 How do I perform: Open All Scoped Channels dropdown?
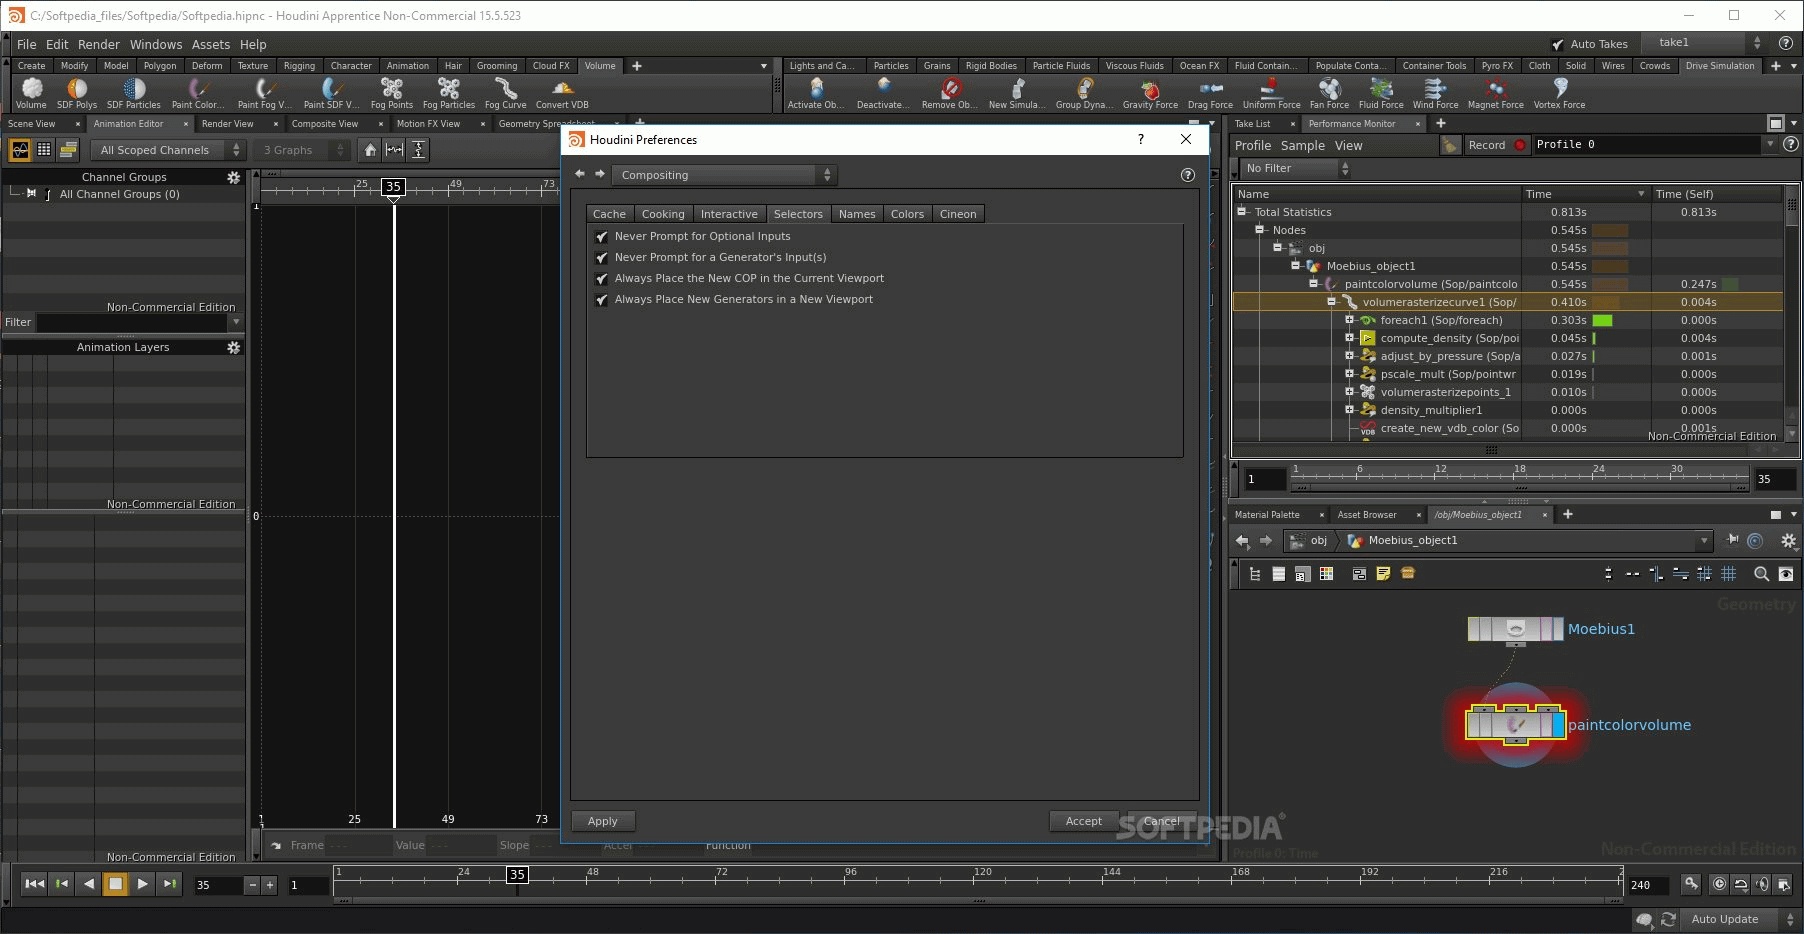point(167,150)
